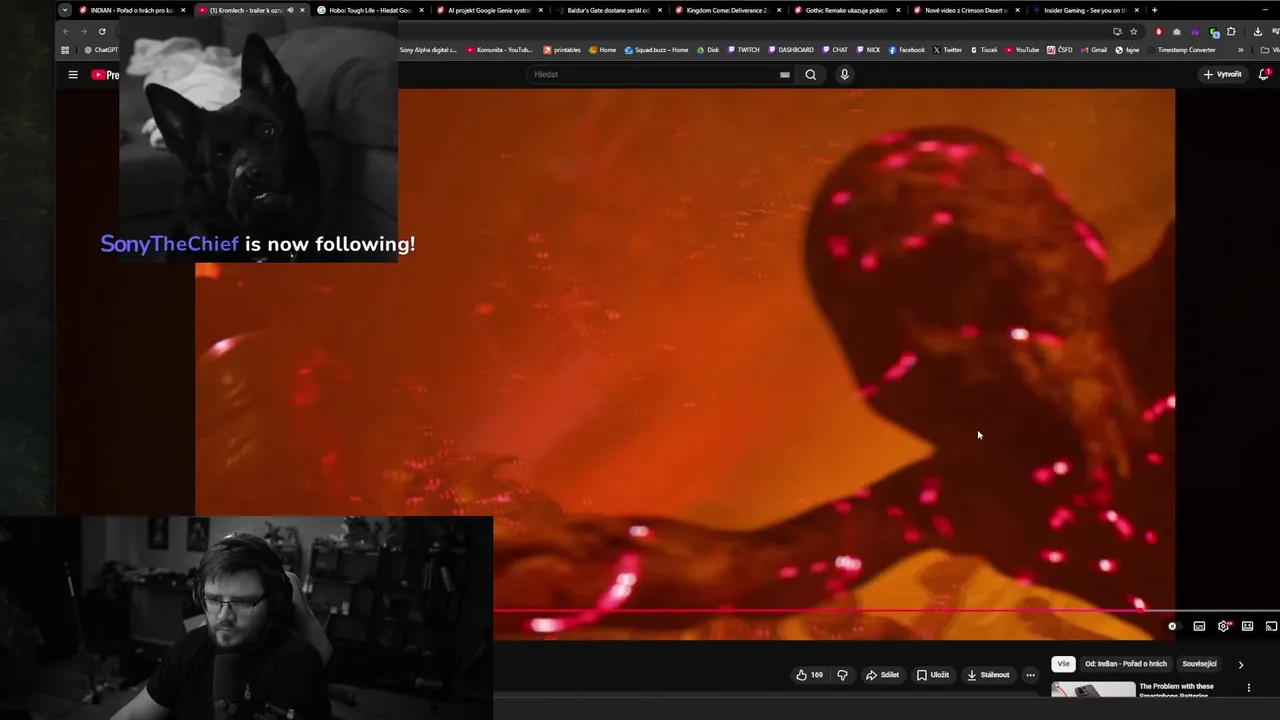Open the Squad.buzz – Home bookmark

pos(656,50)
